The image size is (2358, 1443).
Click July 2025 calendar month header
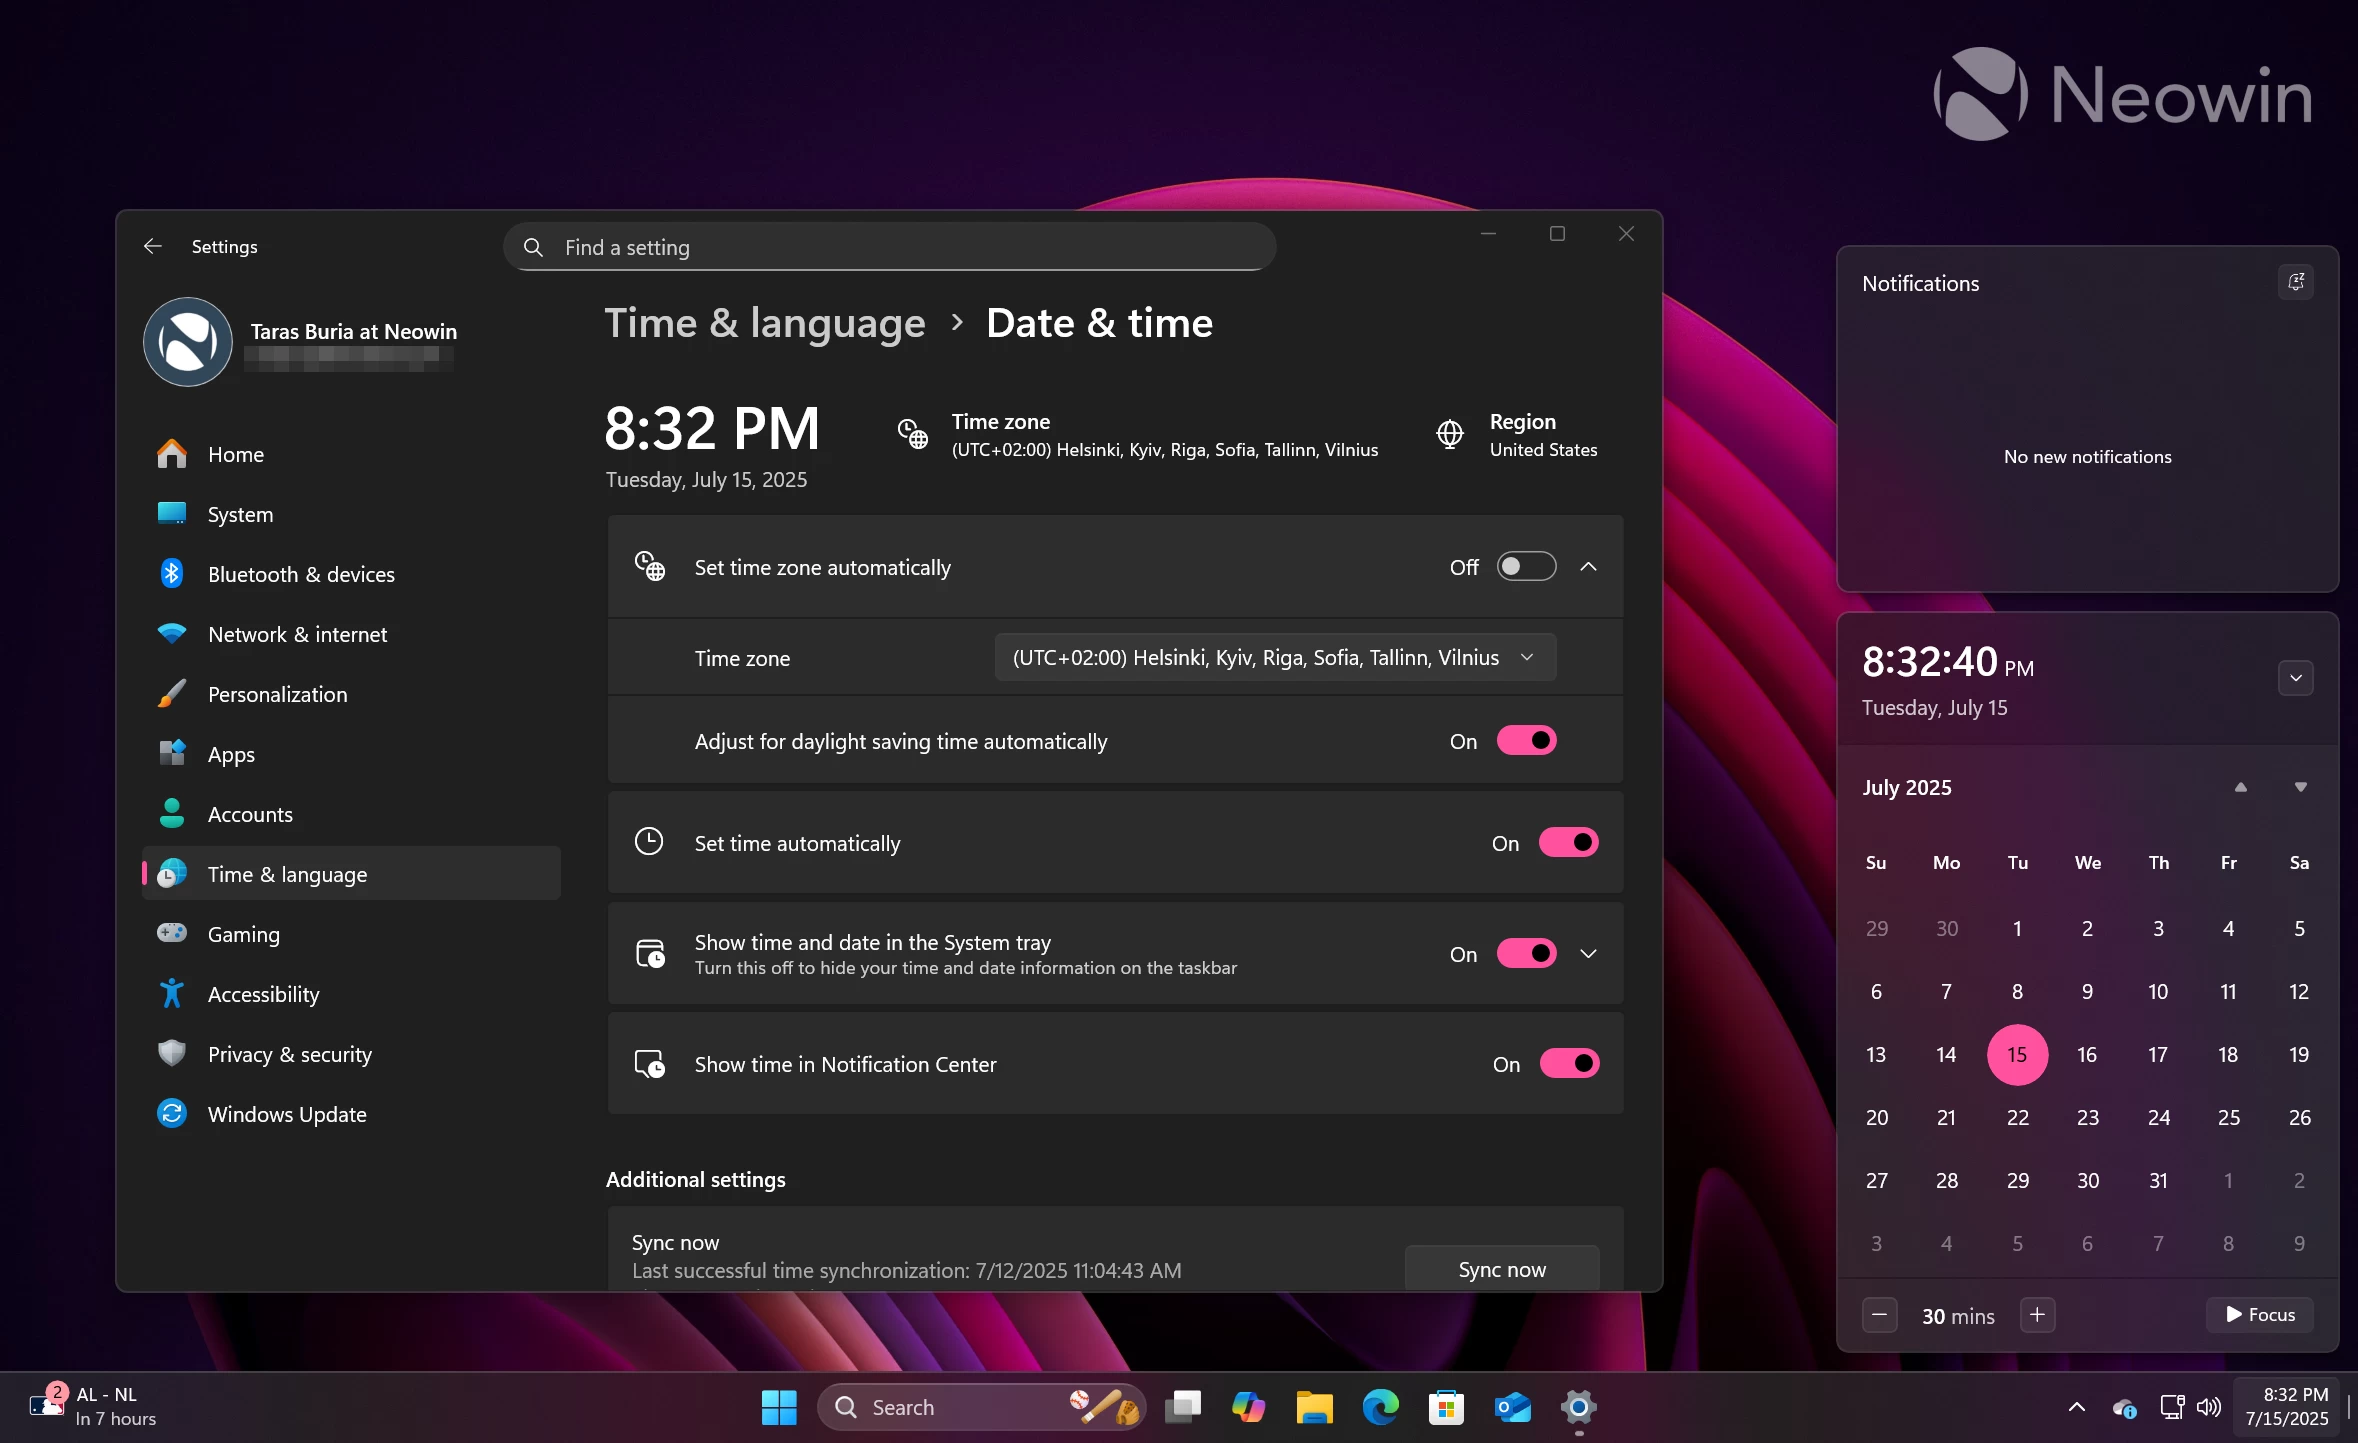1906,787
